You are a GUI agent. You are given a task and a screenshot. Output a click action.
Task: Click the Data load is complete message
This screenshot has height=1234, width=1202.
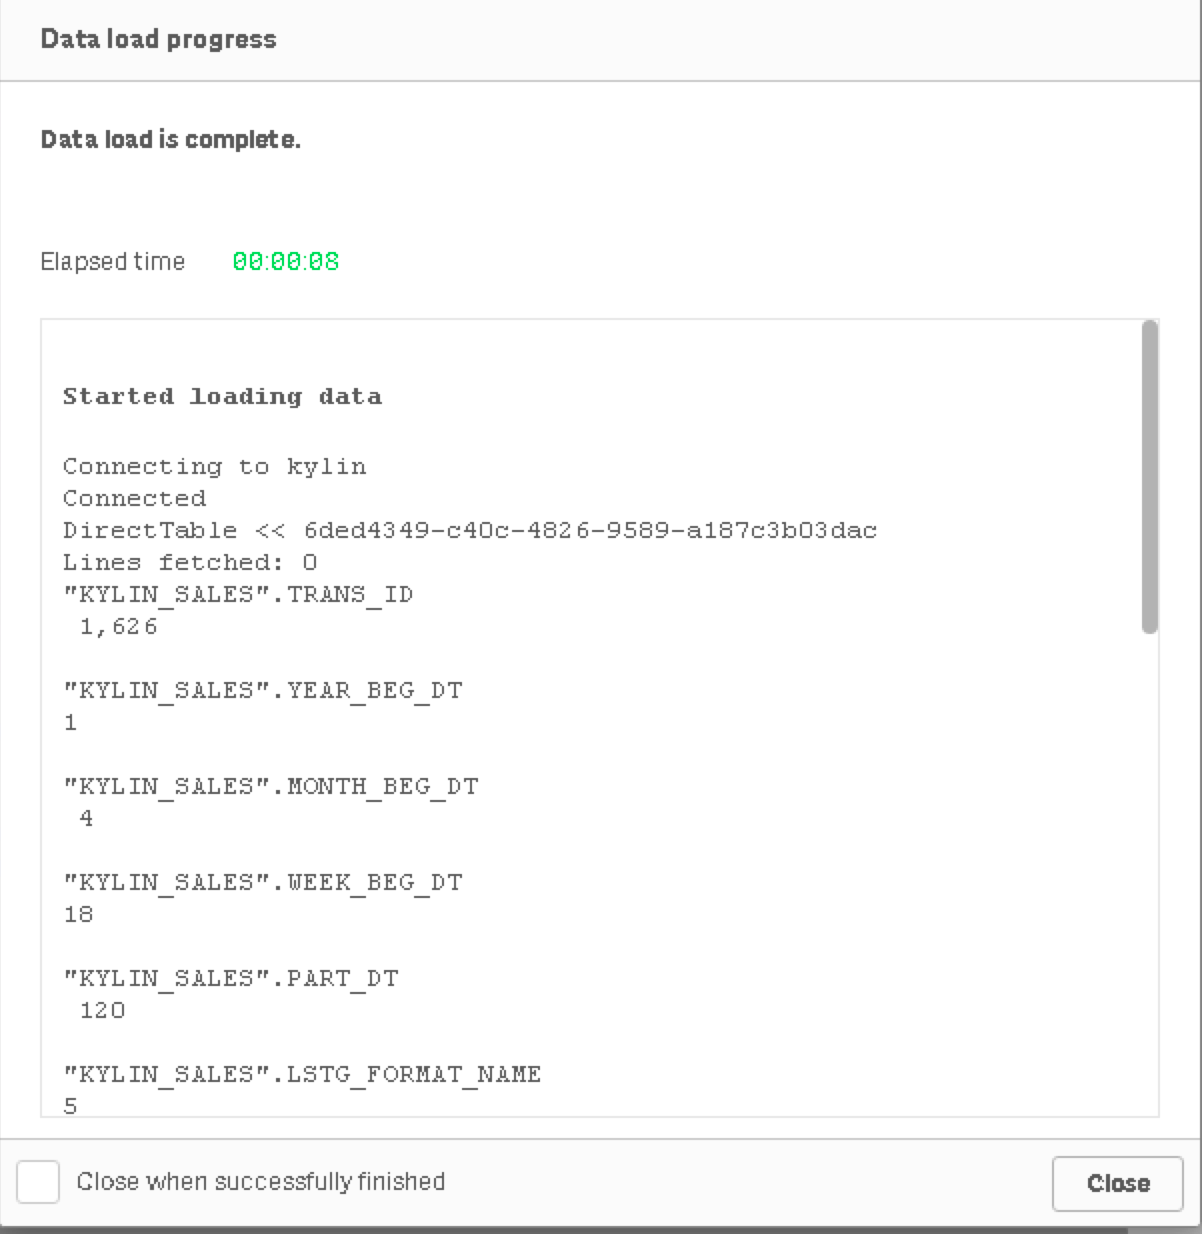[x=170, y=139]
